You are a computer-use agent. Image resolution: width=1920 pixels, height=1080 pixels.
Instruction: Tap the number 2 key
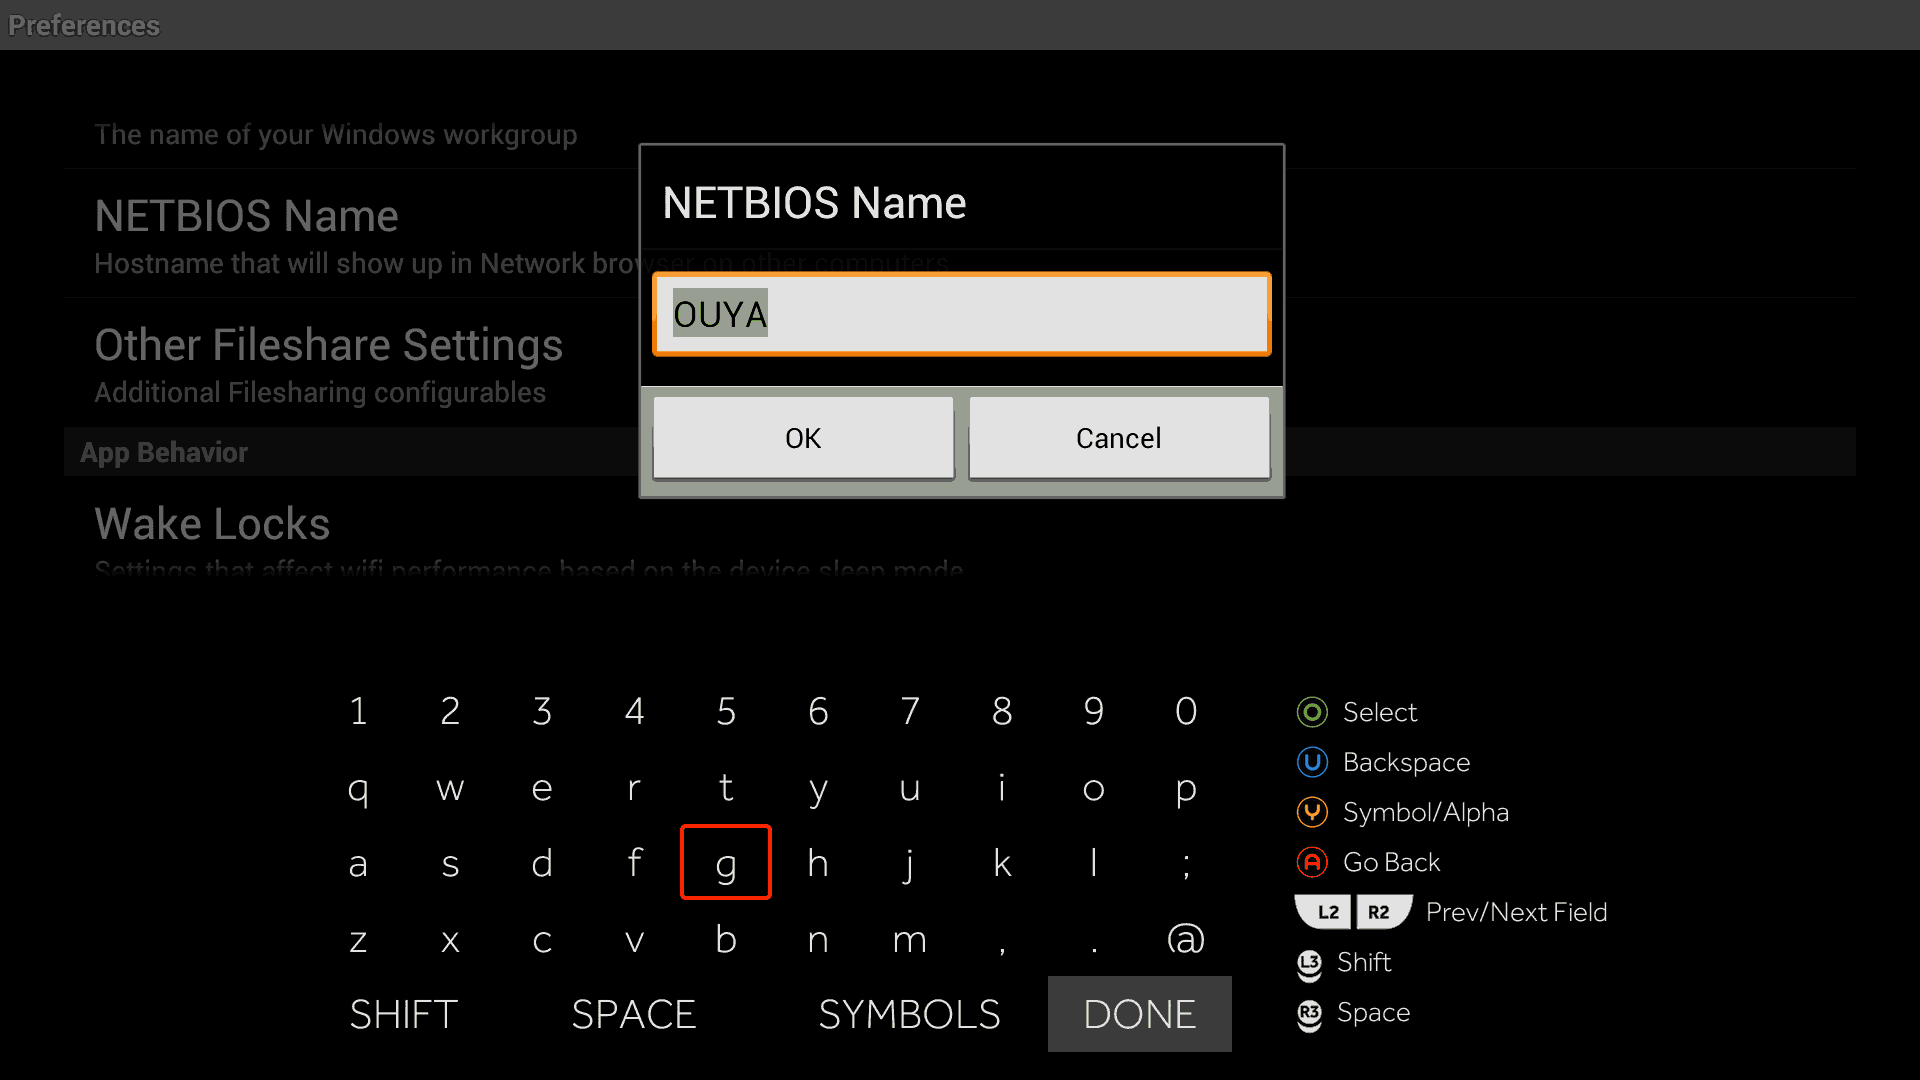point(450,711)
